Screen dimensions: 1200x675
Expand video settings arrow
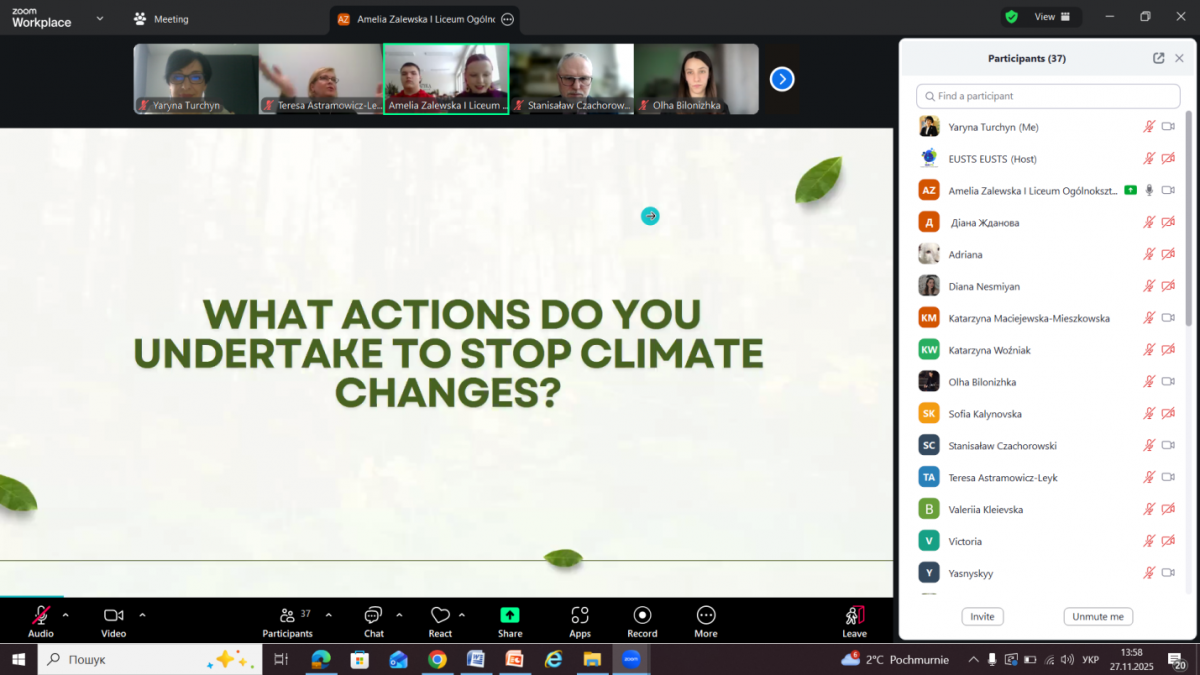click(142, 615)
